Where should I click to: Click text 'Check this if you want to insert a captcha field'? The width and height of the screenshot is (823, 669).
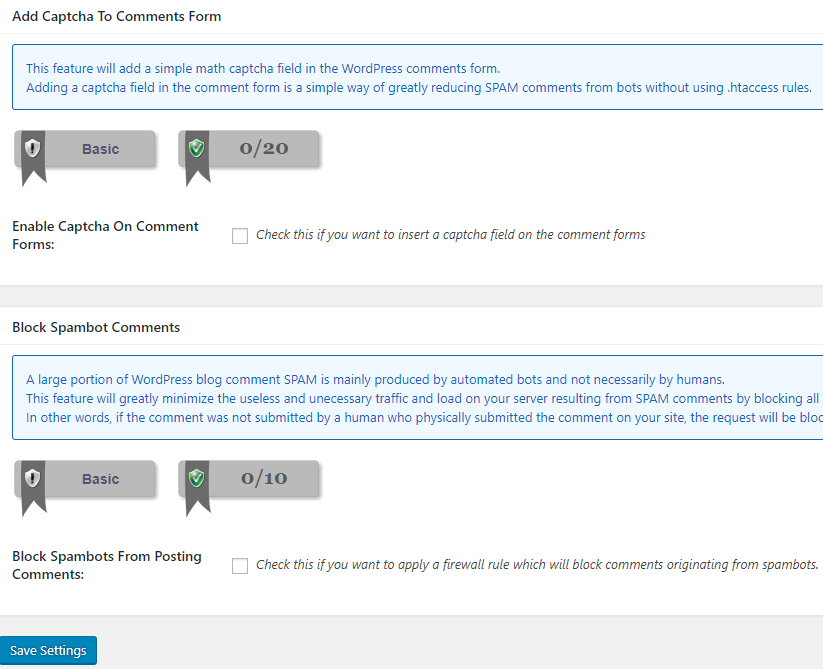coord(450,235)
